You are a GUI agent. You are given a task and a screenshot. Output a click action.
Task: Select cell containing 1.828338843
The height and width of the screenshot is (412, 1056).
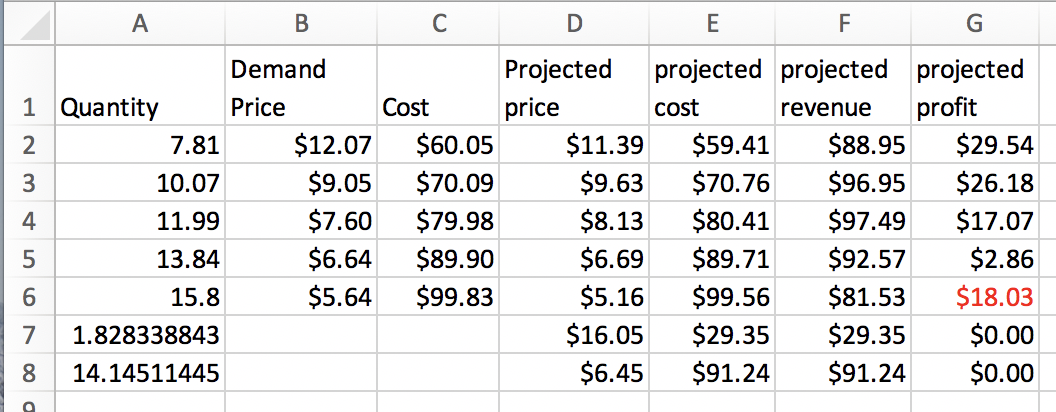pos(140,335)
